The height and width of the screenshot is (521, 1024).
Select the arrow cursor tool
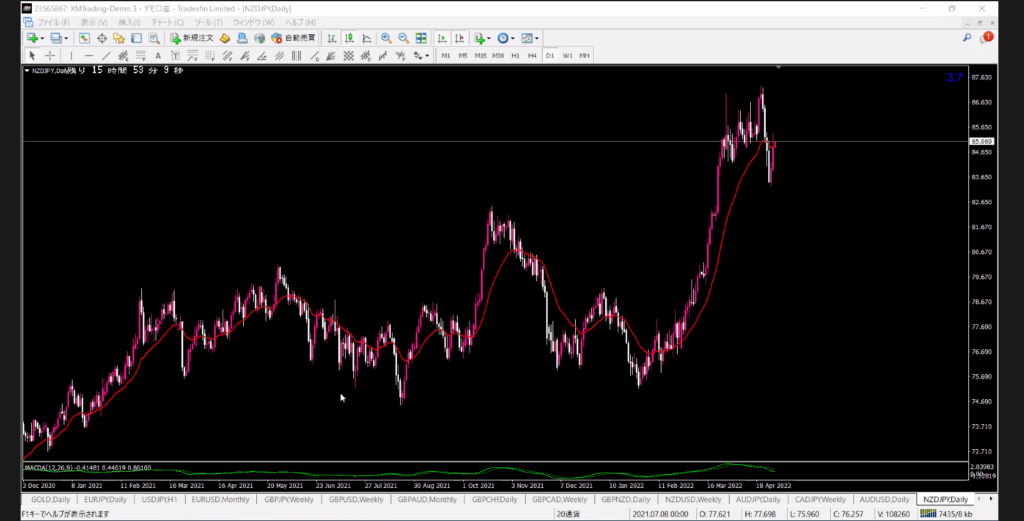(x=32, y=56)
